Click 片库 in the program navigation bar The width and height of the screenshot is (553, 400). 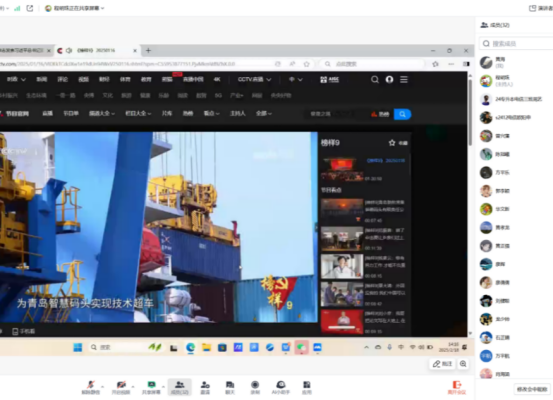(x=167, y=113)
